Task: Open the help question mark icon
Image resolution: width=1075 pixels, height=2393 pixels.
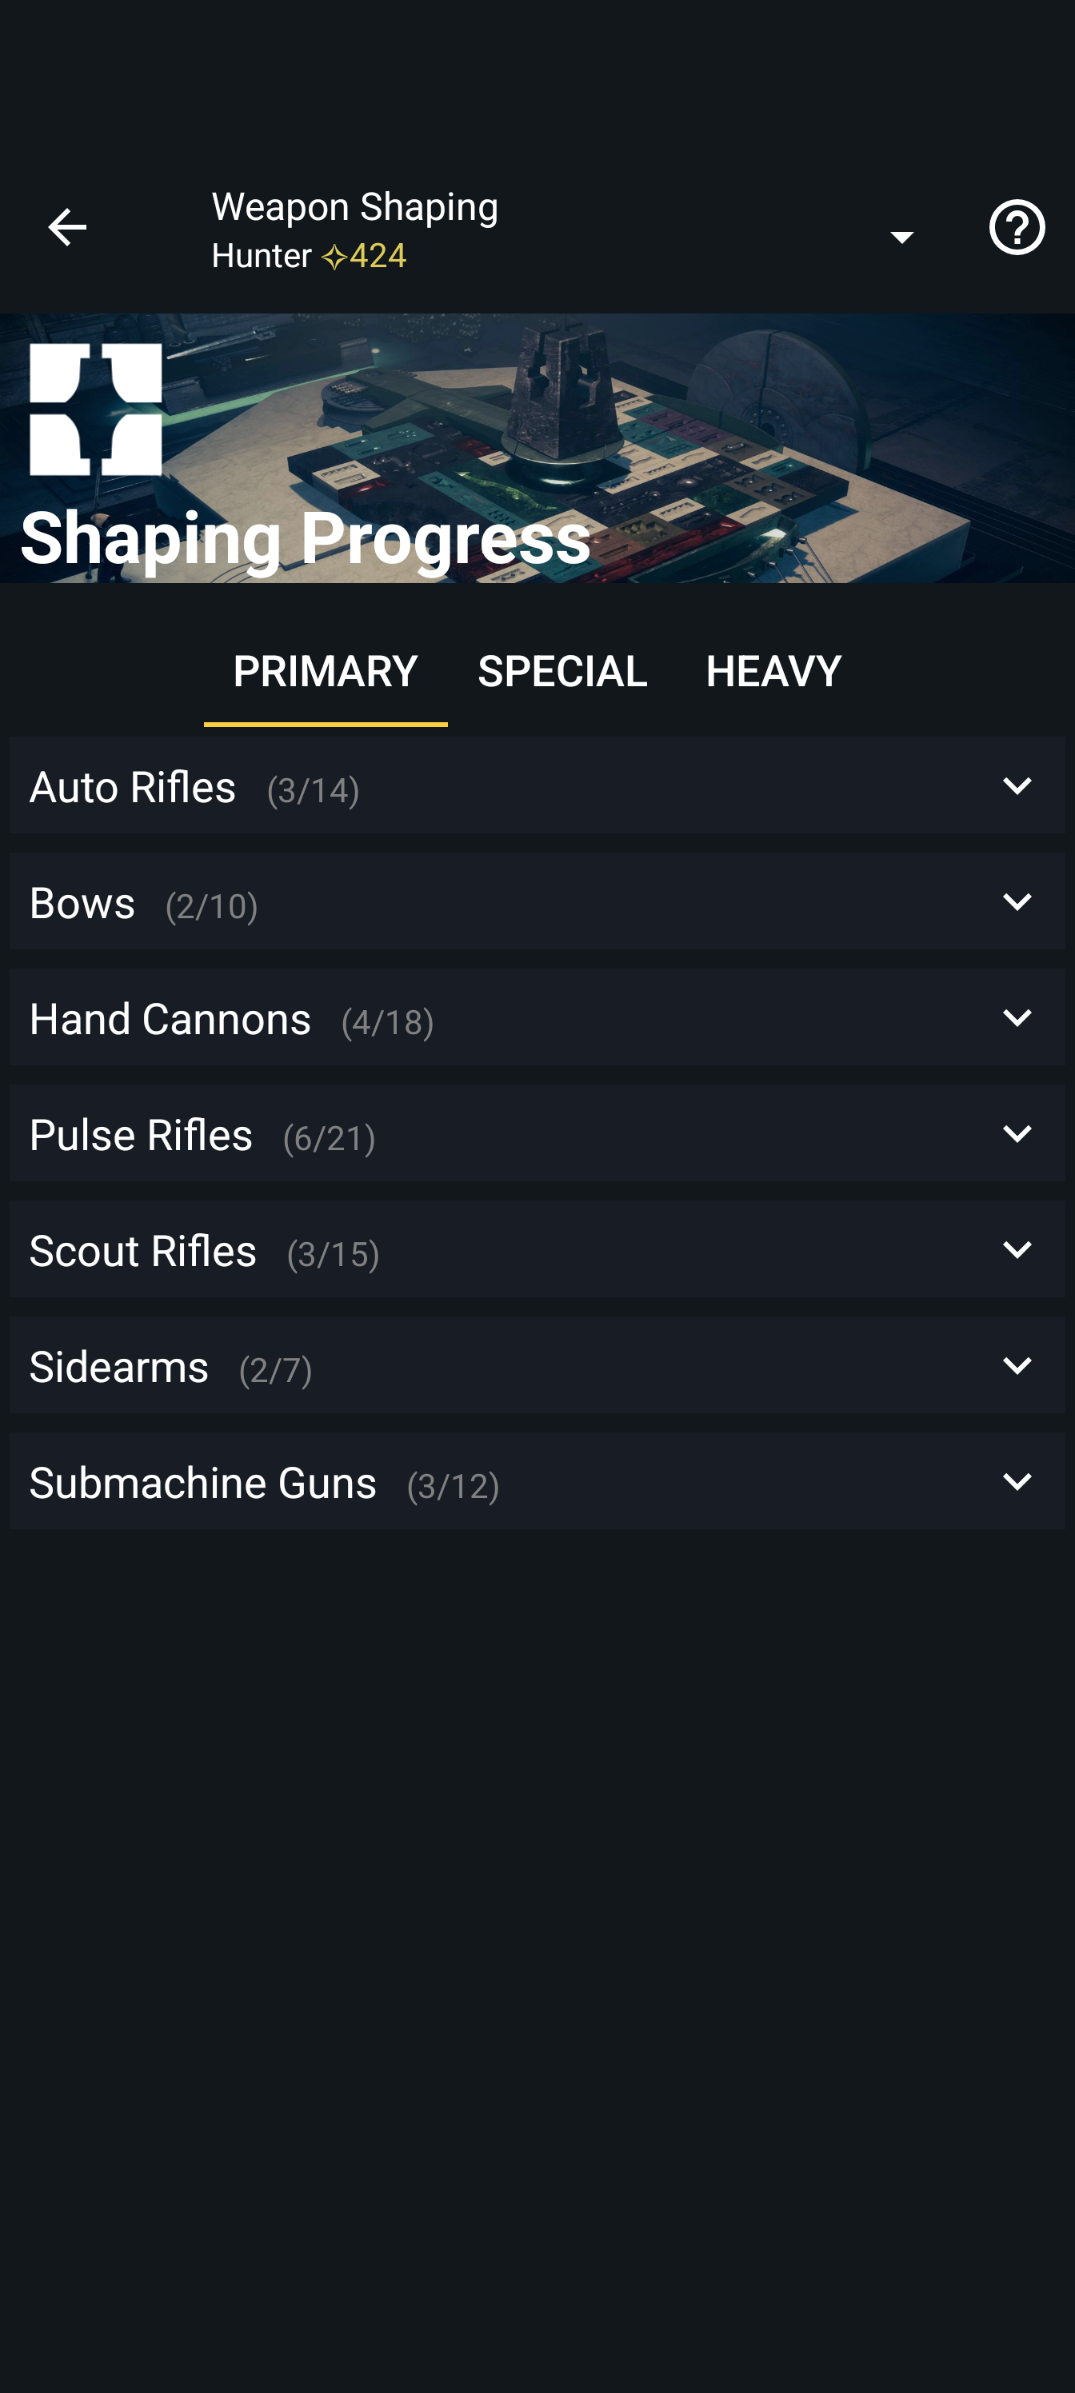Action: pos(1016,228)
